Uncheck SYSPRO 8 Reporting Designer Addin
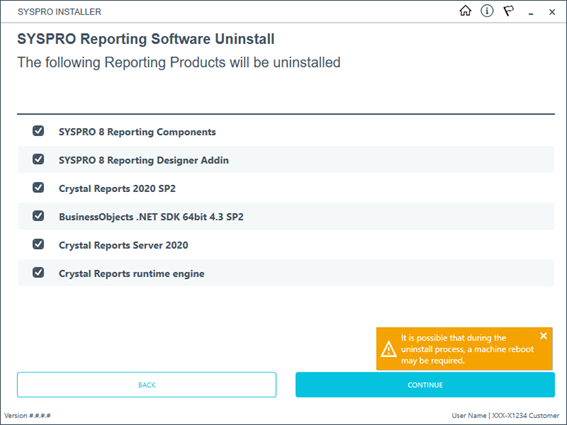 click(x=38, y=159)
